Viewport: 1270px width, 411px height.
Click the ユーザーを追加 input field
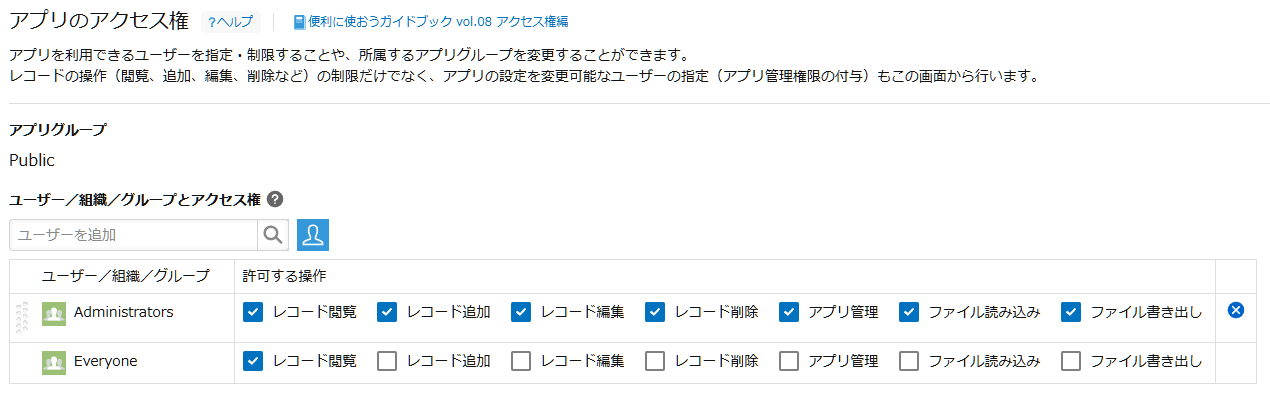pyautogui.click(x=134, y=235)
